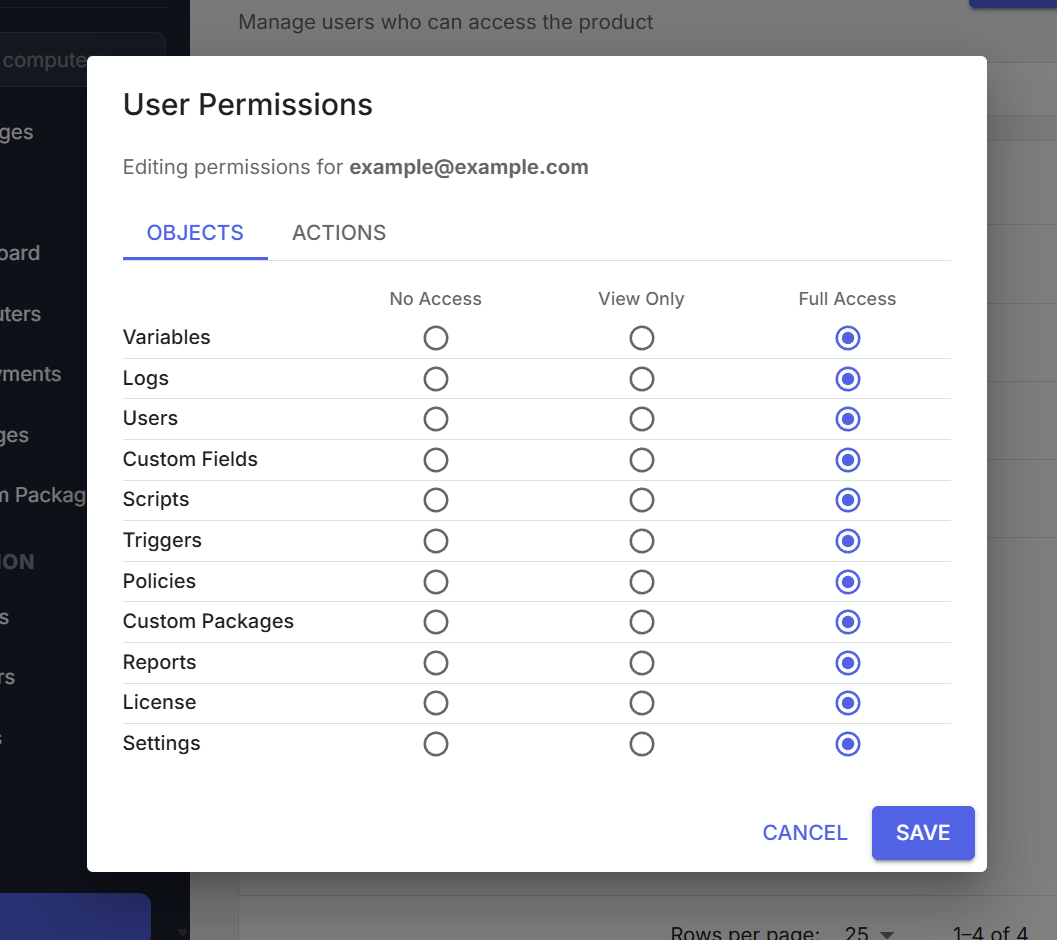The width and height of the screenshot is (1057, 940).
Task: Click the SAVE button
Action: coord(922,832)
